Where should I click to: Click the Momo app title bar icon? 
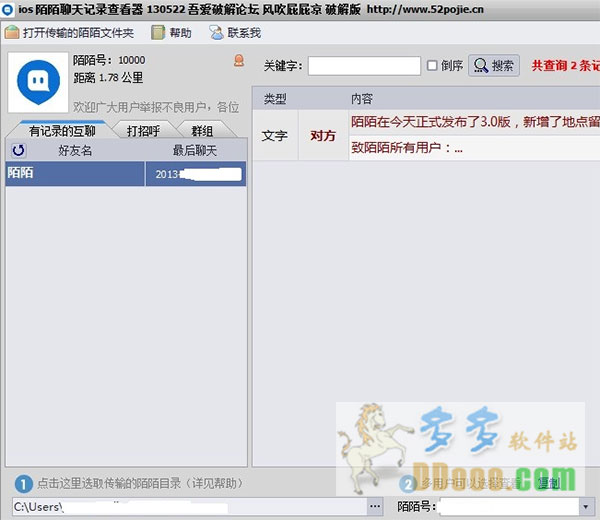point(7,9)
